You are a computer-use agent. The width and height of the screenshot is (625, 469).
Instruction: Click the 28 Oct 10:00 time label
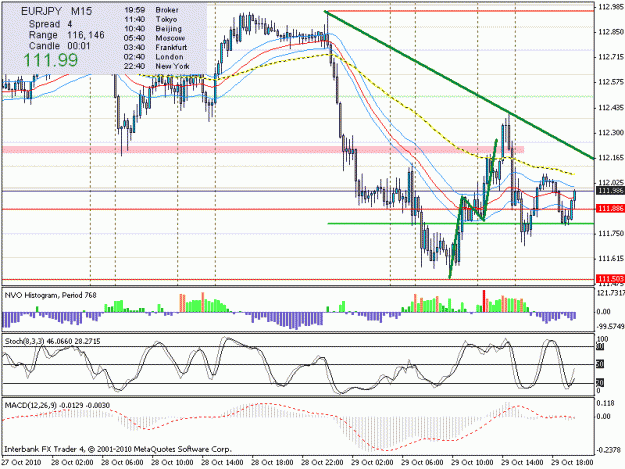click(x=172, y=463)
